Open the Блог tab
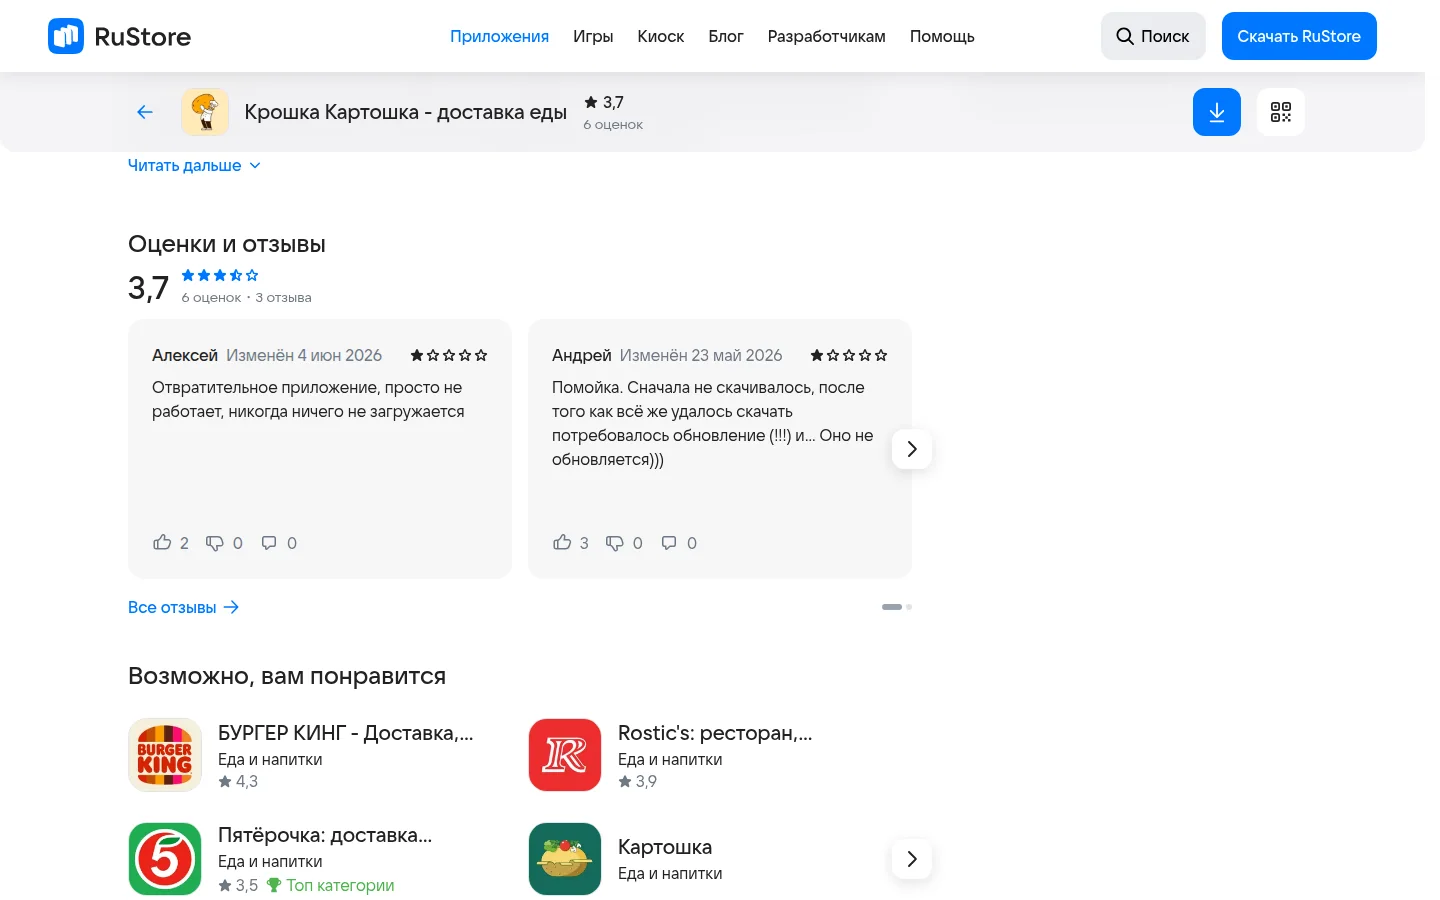1440x900 pixels. pyautogui.click(x=726, y=36)
